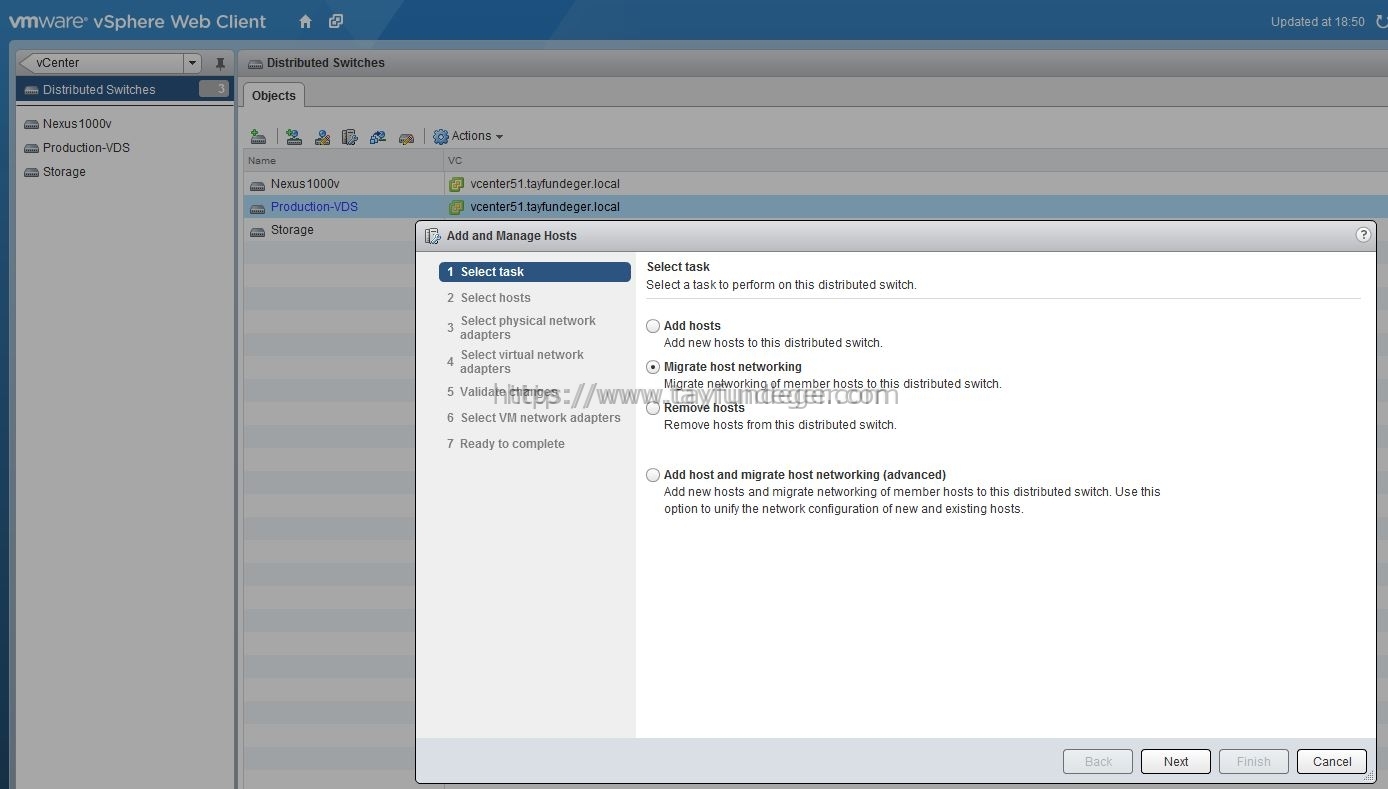The width and height of the screenshot is (1388, 789).
Task: Sort by the Name column header
Action: [x=343, y=160]
